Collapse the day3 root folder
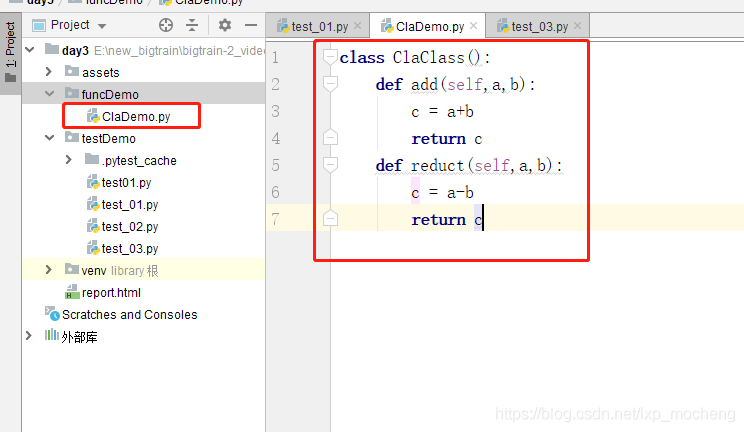Viewport: 744px width, 432px height. coord(30,49)
